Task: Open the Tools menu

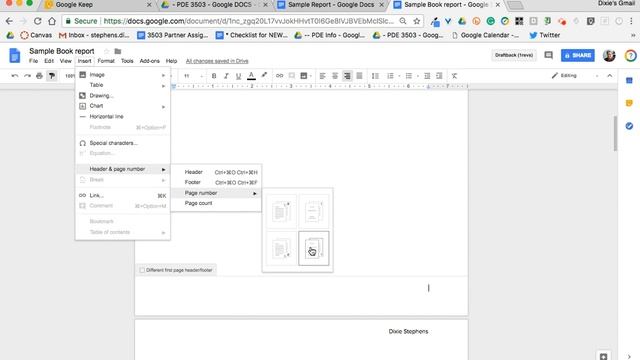Action: coord(127,61)
